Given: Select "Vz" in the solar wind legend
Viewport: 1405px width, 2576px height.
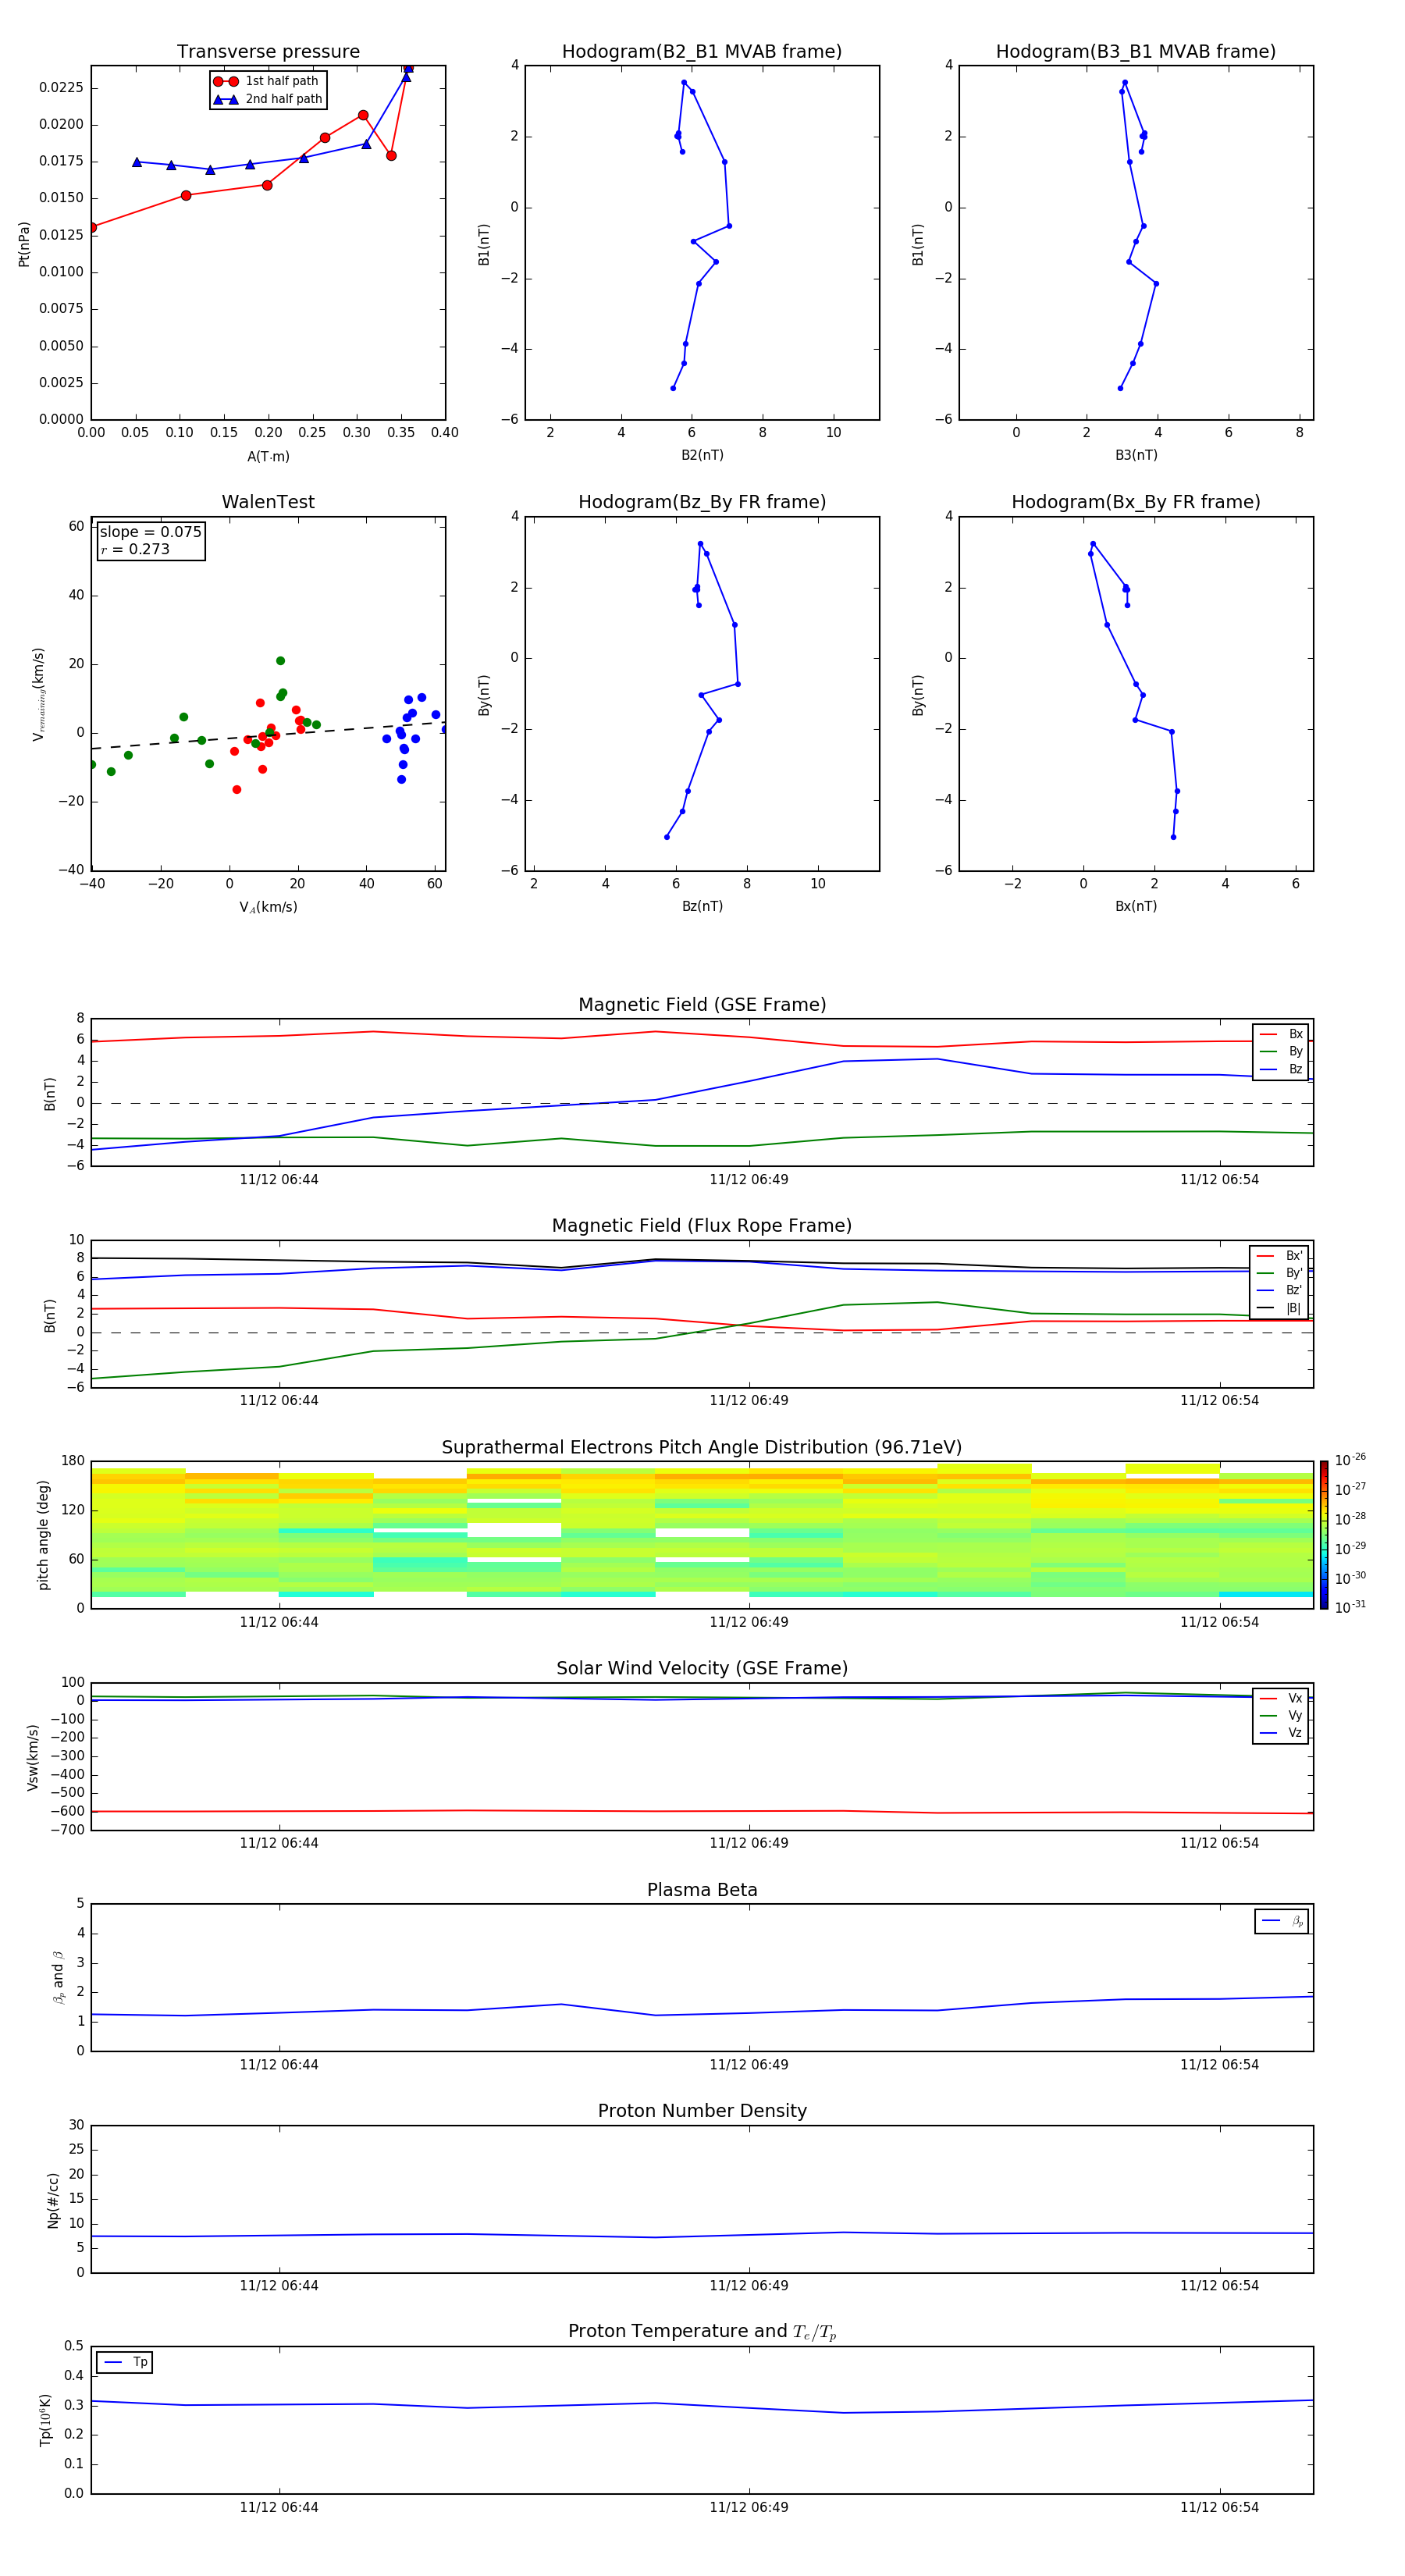Looking at the screenshot, I should tap(1282, 1733).
